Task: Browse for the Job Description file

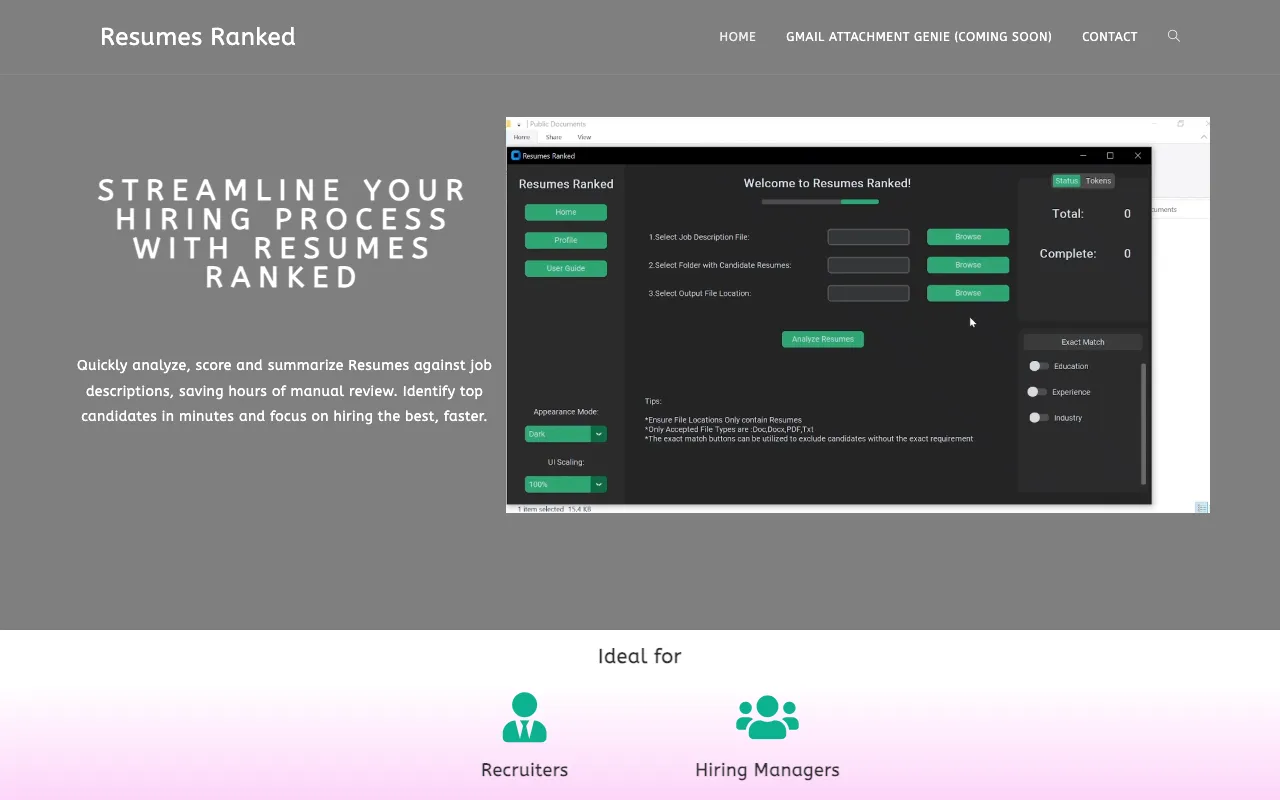Action: click(x=968, y=237)
